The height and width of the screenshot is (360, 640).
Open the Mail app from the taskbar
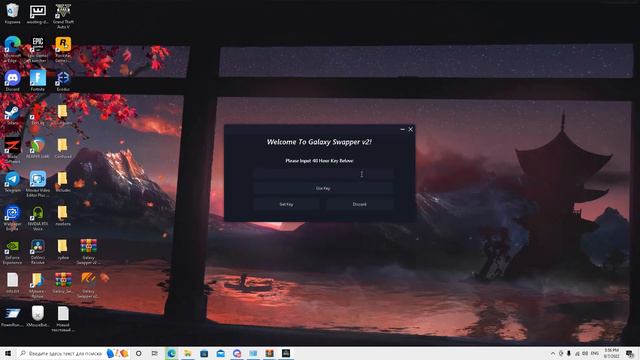220,353
